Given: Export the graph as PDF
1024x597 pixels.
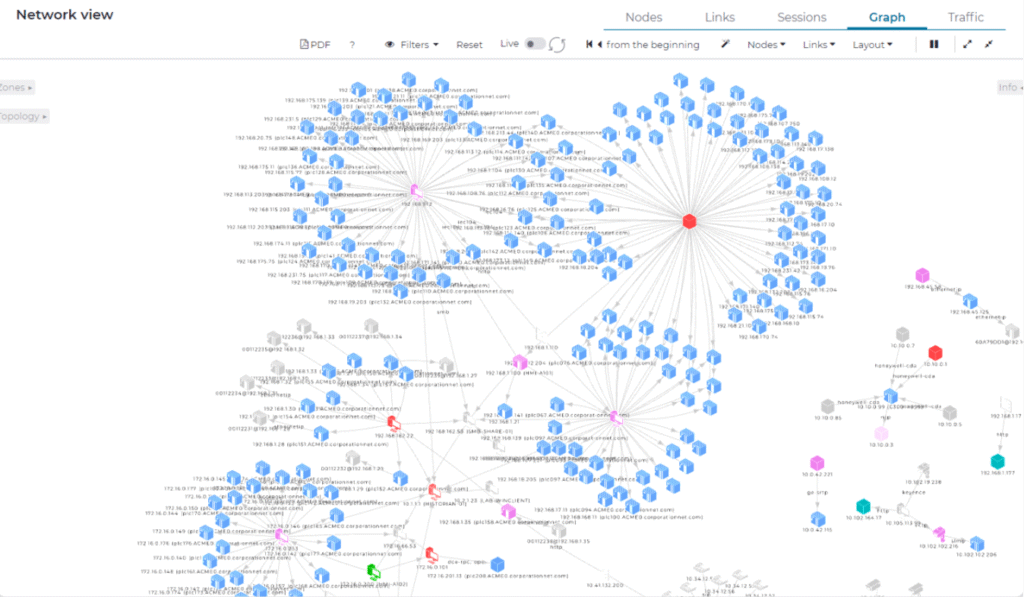Looking at the screenshot, I should [x=315, y=45].
